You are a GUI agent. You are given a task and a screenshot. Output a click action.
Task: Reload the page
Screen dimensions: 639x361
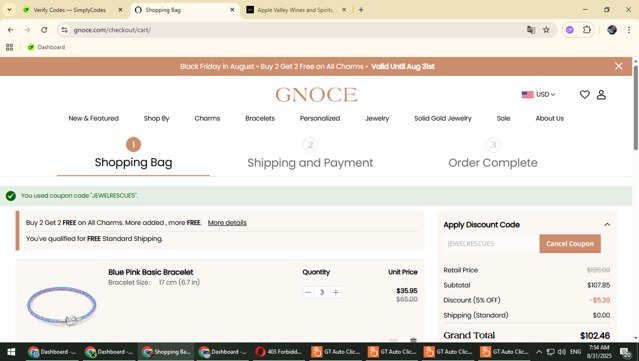[x=44, y=30]
